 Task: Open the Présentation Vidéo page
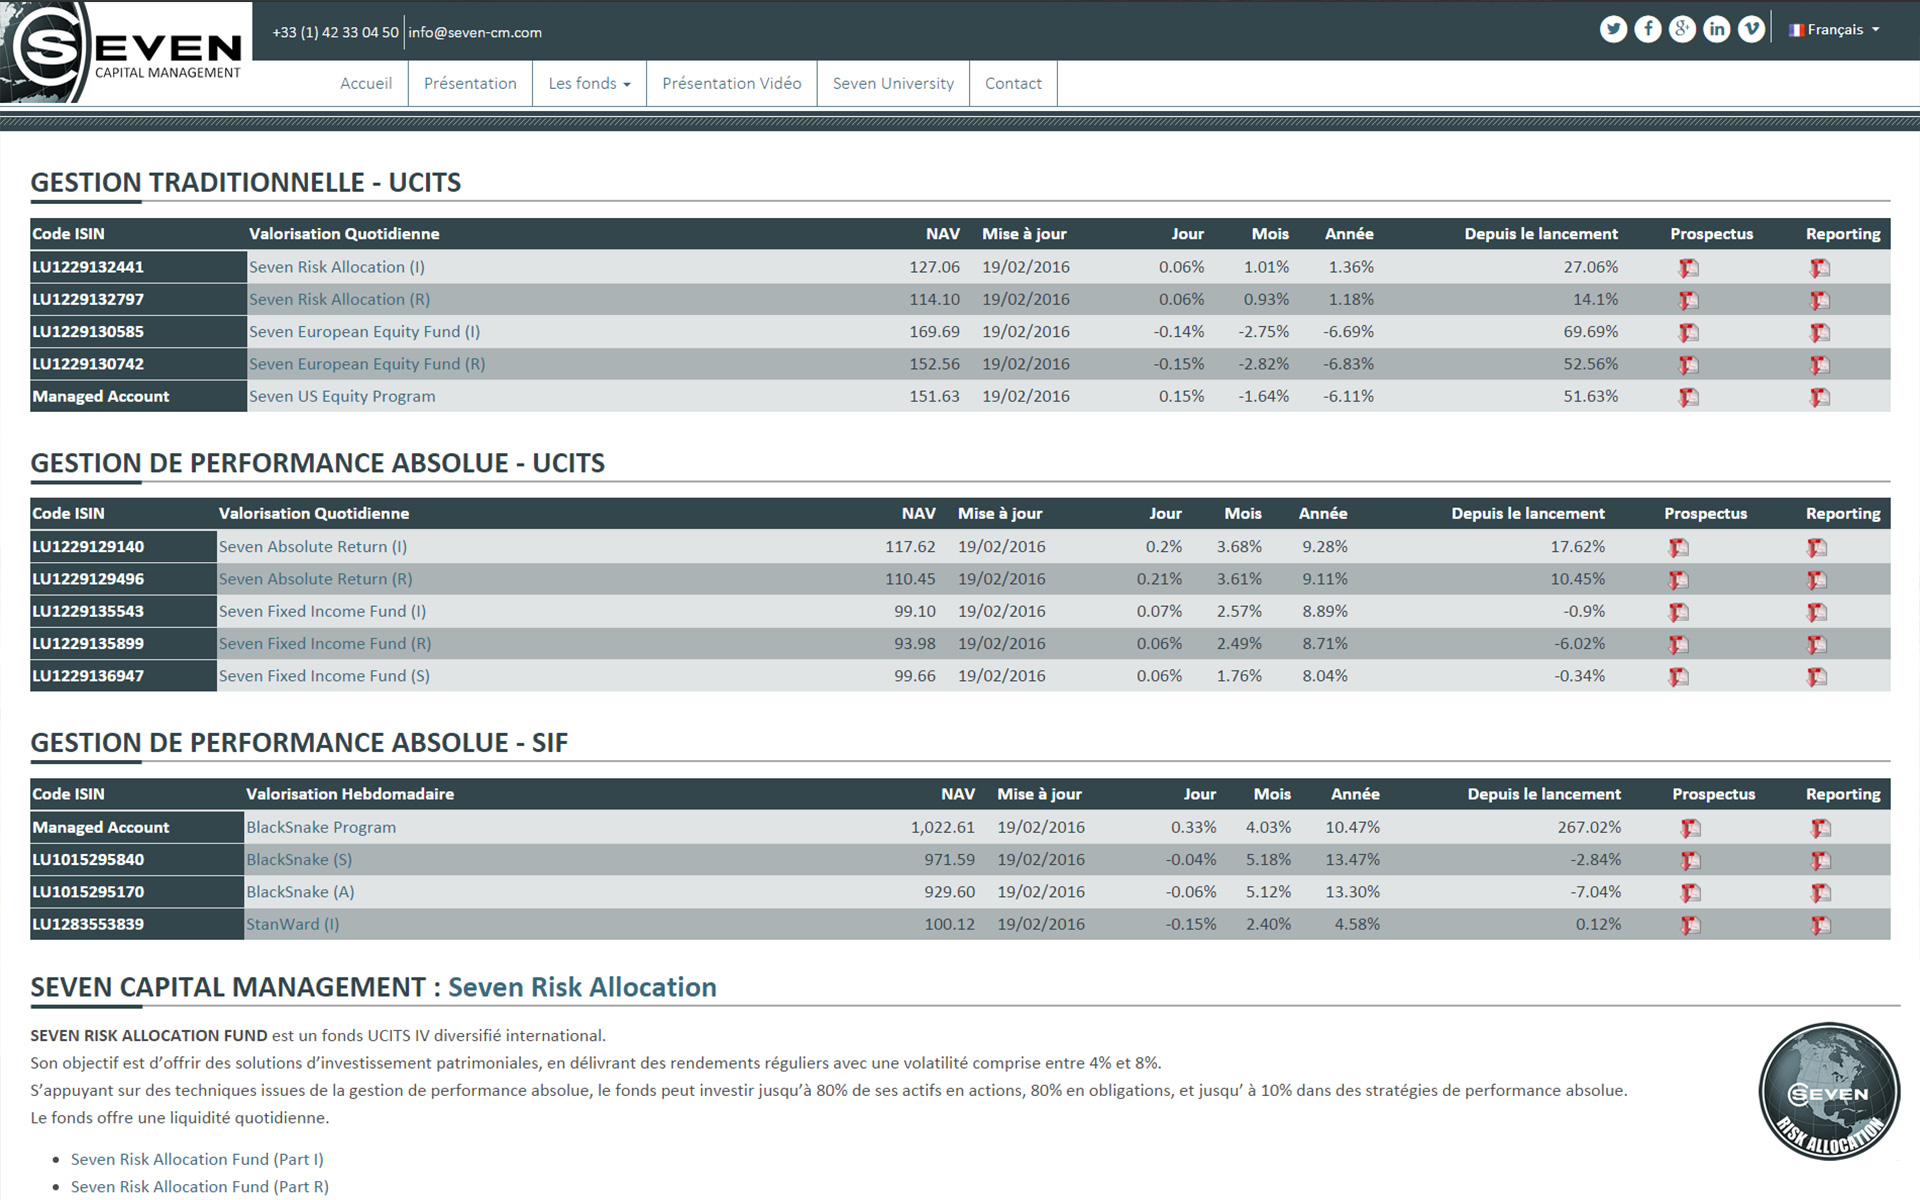(x=732, y=83)
